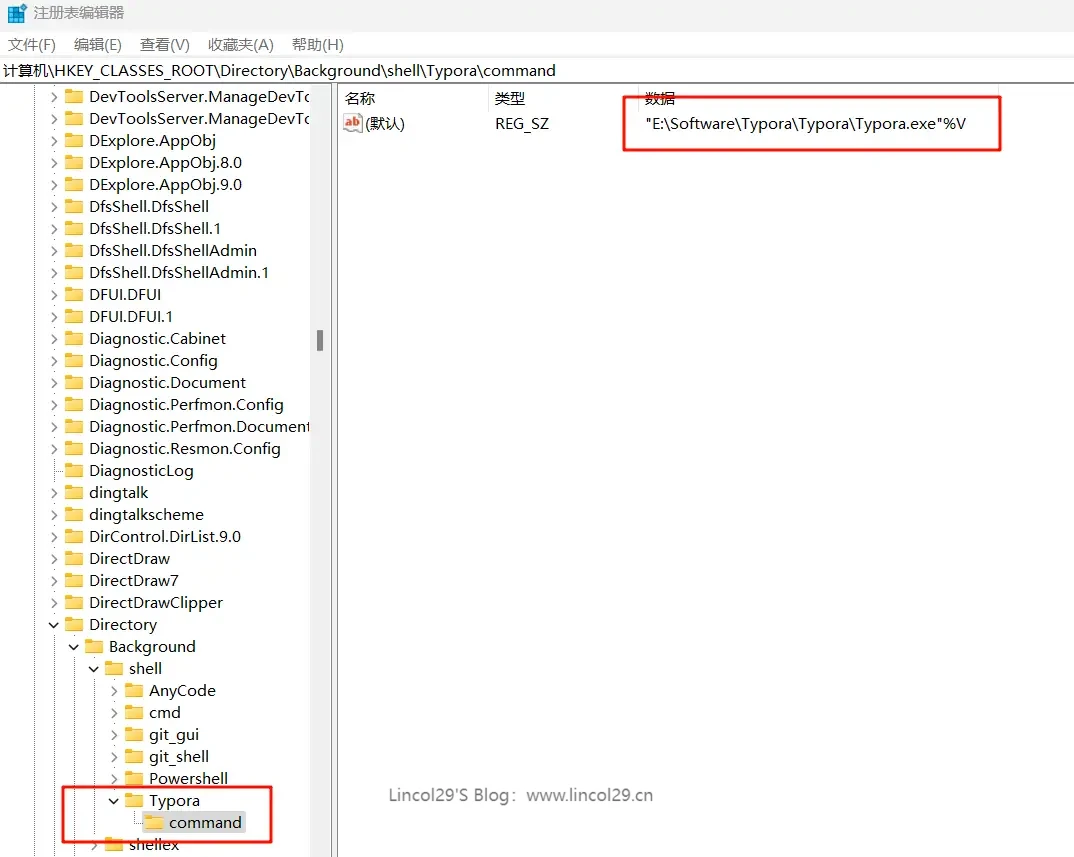The width and height of the screenshot is (1074, 857).
Task: Click the command key folder icon
Action: pyautogui.click(x=154, y=822)
